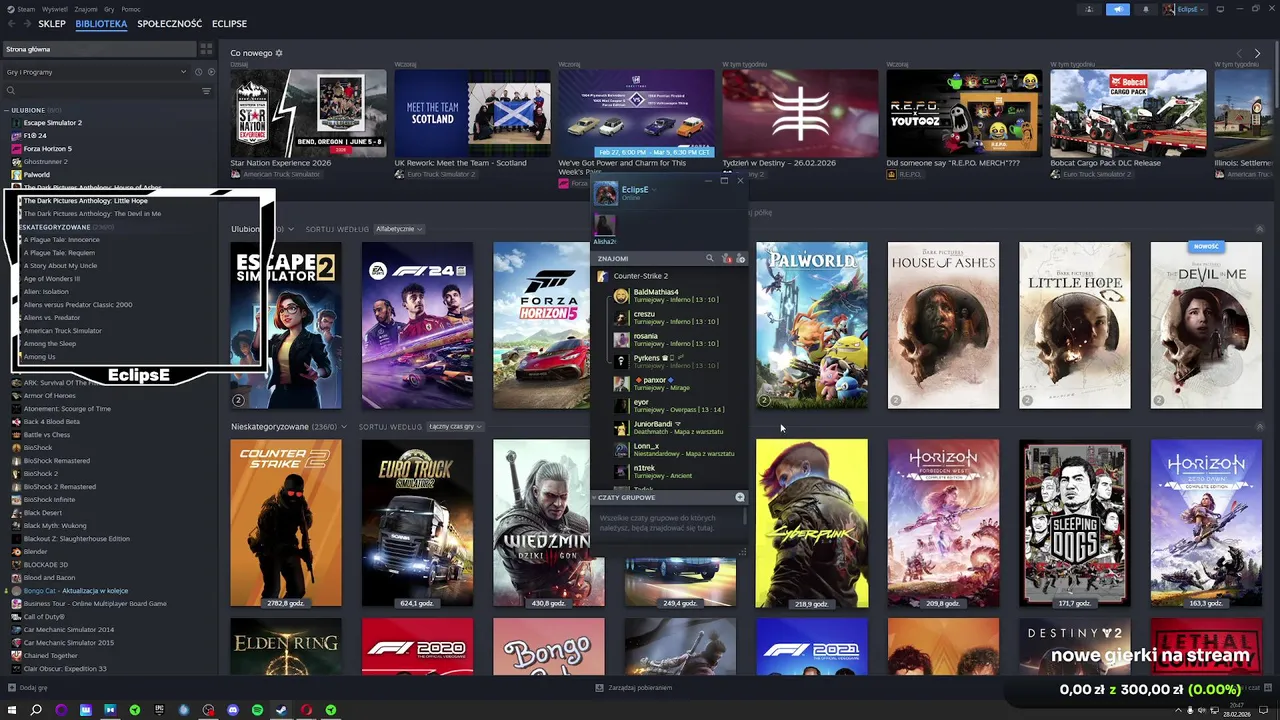This screenshot has height=720, width=1280.
Task: Select Escape Simulator 2 in sidebar
Action: pos(52,123)
